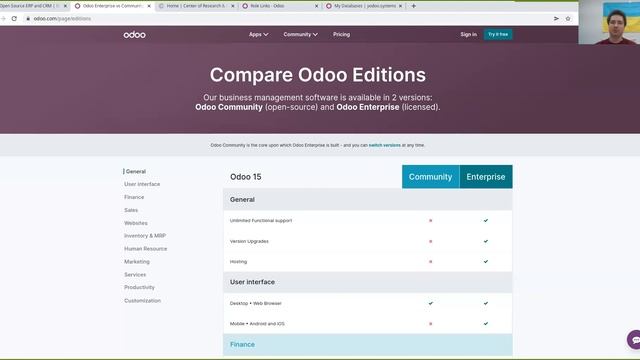This screenshot has height=360, width=640.
Task: Click the Sign in link
Action: (x=469, y=34)
